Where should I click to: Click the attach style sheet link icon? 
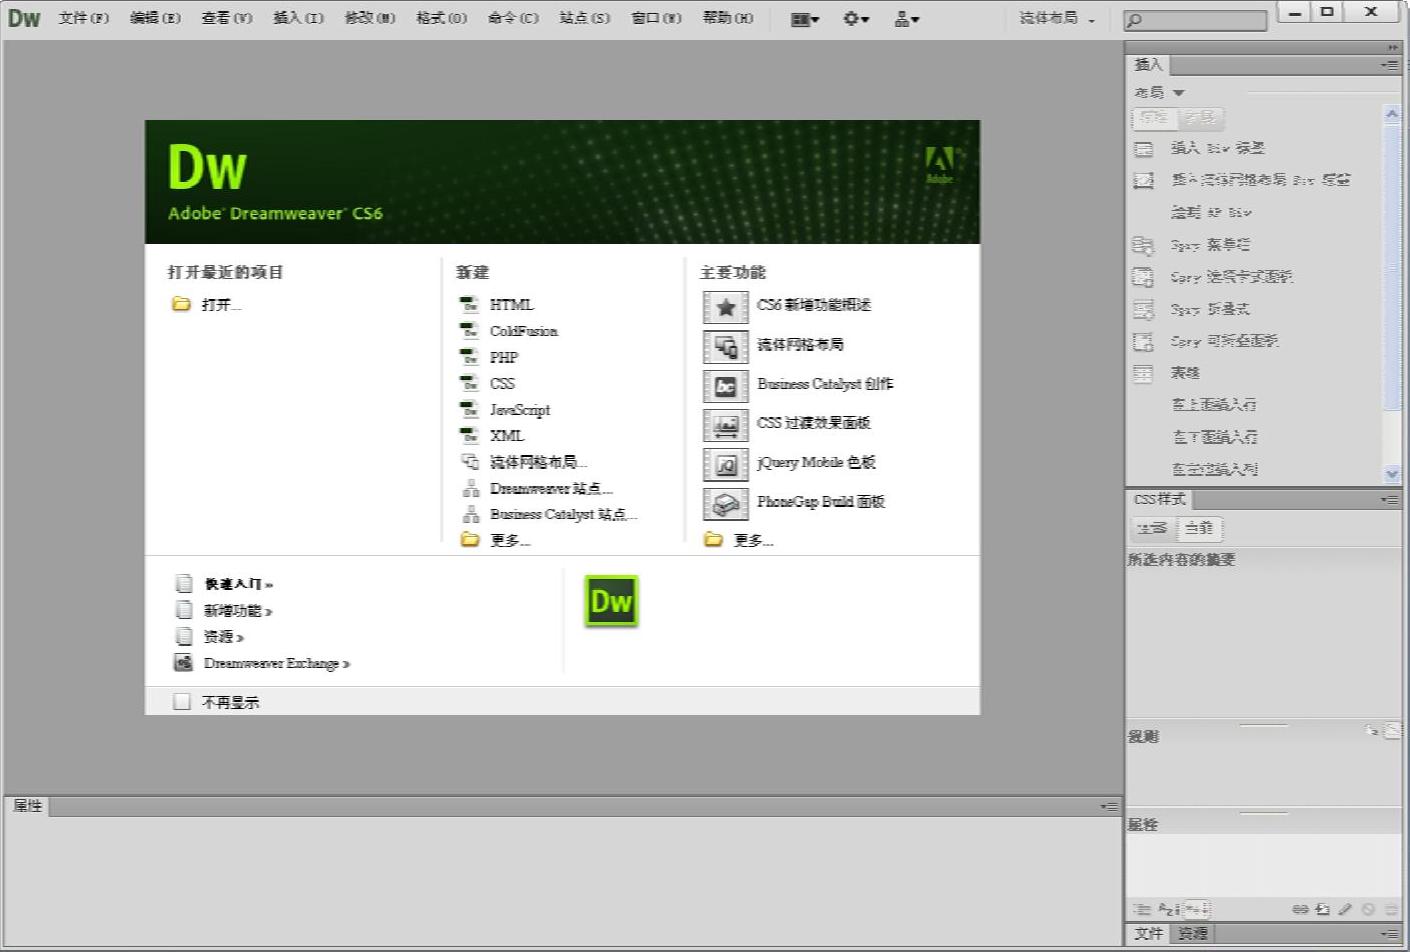pyautogui.click(x=1300, y=909)
